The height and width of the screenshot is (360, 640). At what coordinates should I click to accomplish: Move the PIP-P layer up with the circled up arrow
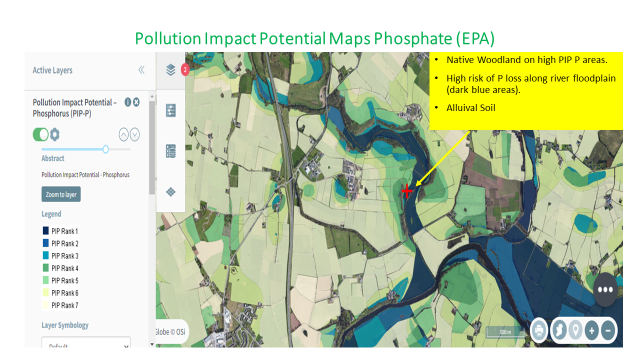click(x=124, y=134)
